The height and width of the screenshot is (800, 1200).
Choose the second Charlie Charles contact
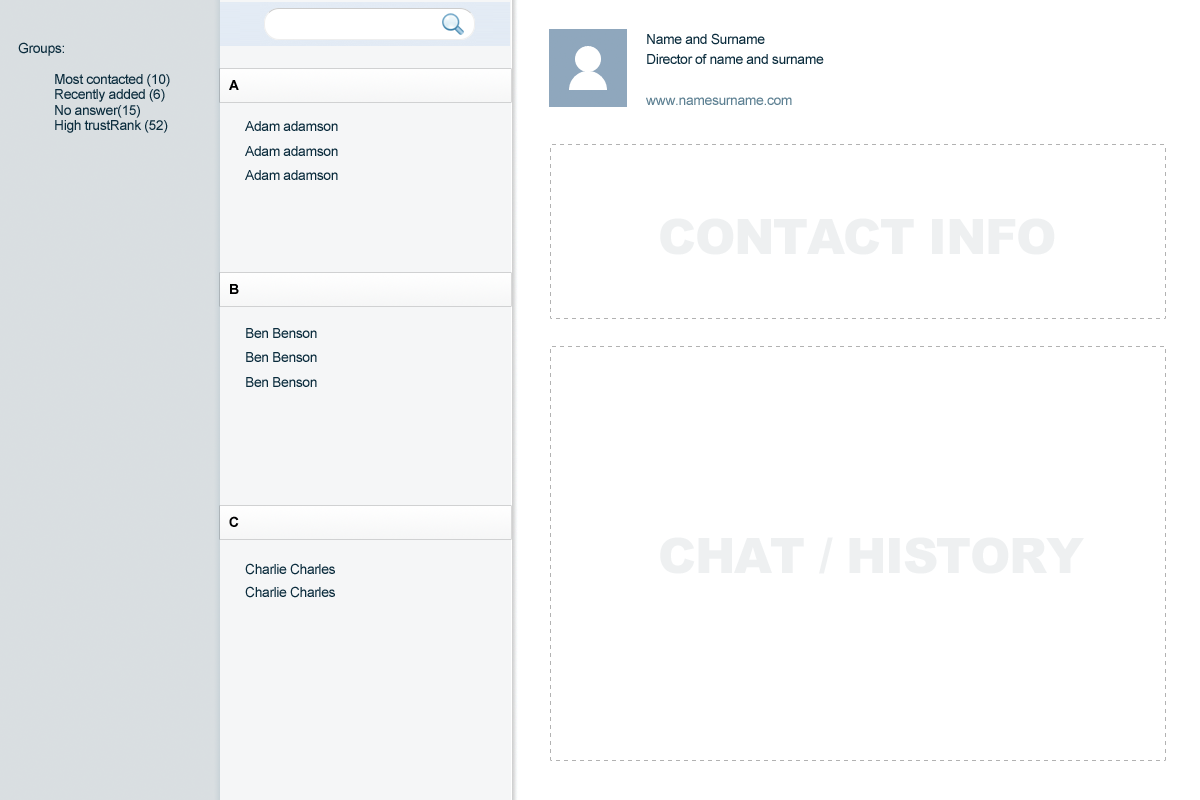pos(290,592)
